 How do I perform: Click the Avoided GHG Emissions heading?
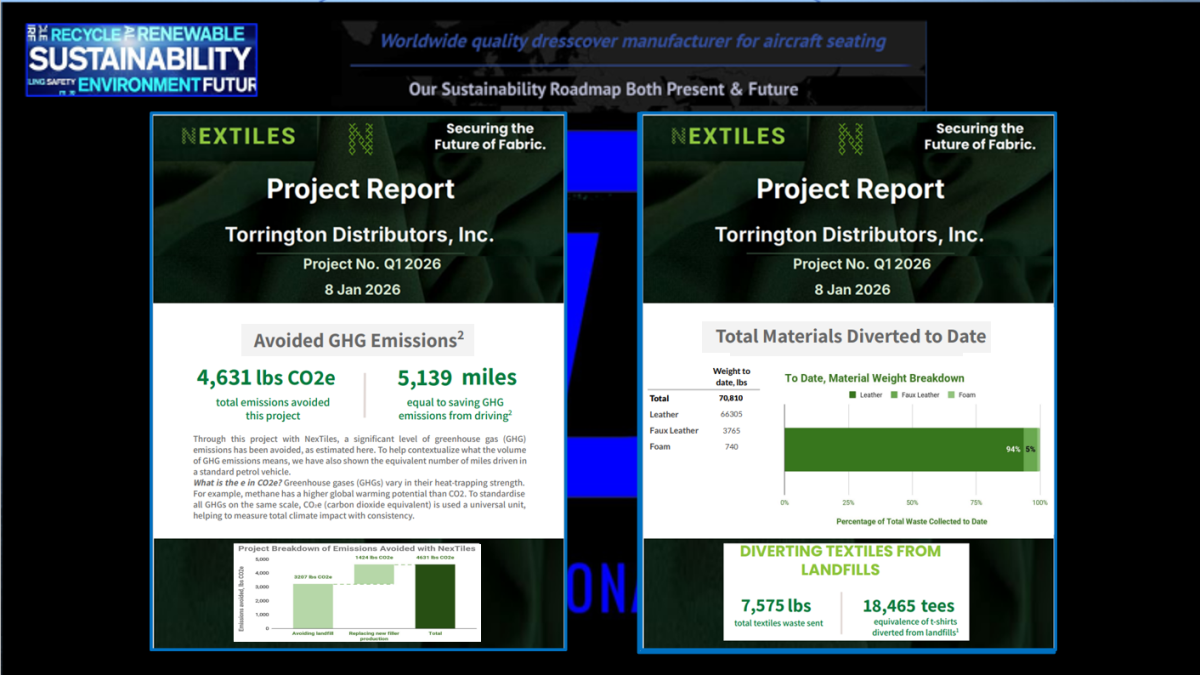(358, 341)
